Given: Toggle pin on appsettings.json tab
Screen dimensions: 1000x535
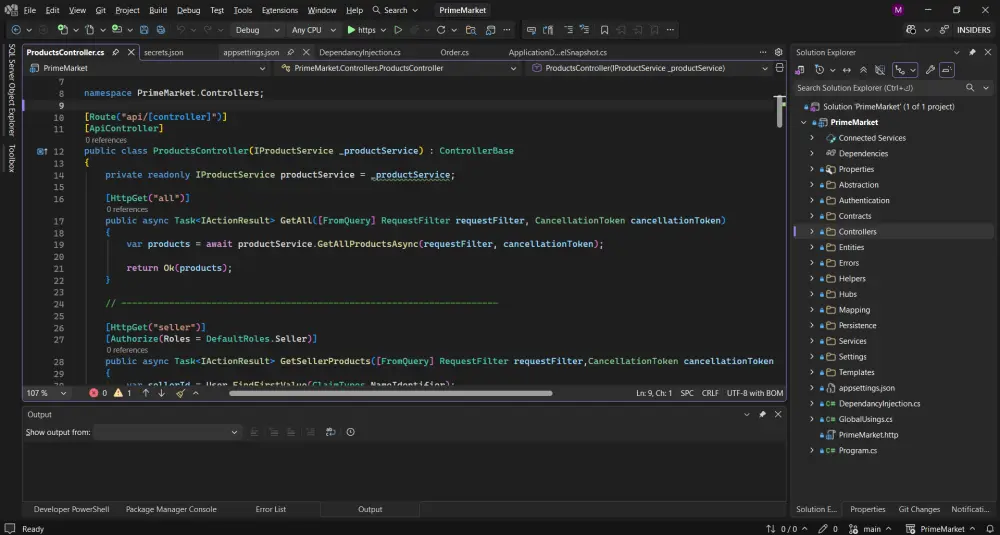Looking at the screenshot, I should 290,52.
